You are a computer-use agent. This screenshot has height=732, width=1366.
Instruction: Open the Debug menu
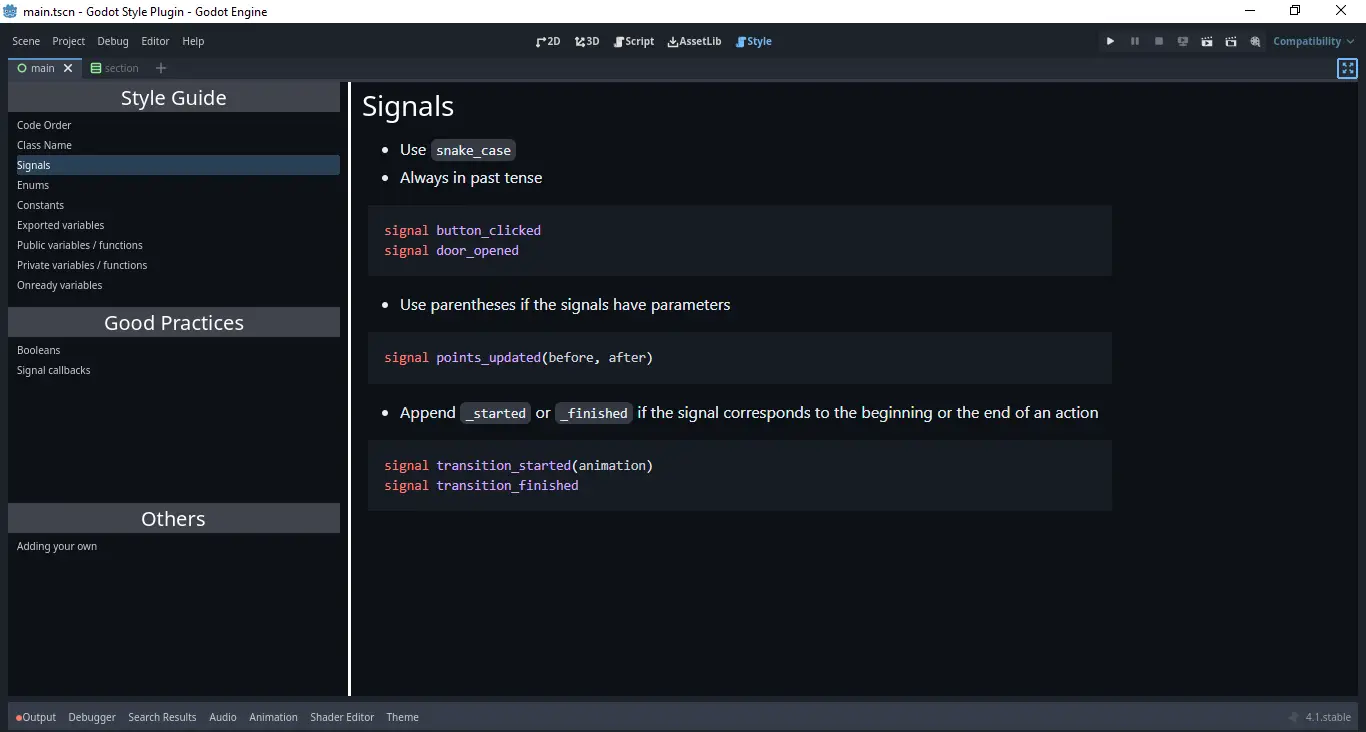(113, 41)
